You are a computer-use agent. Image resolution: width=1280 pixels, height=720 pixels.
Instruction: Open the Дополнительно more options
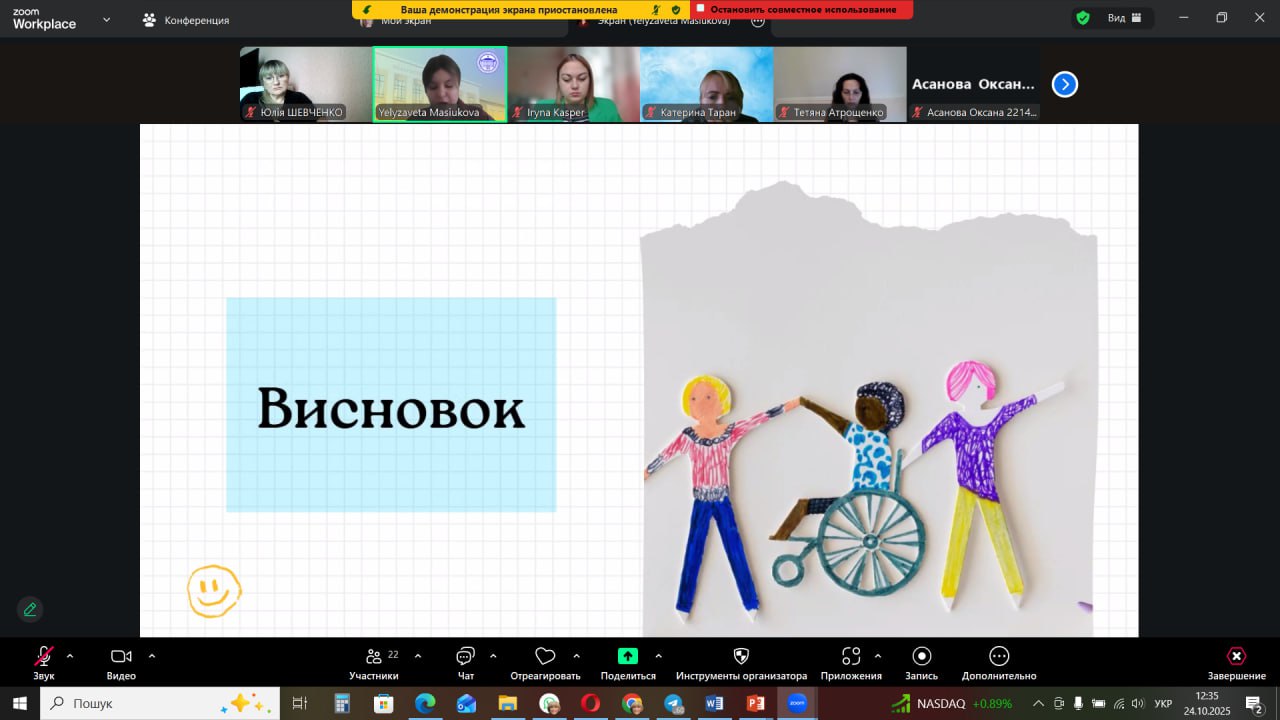pyautogui.click(x=999, y=657)
